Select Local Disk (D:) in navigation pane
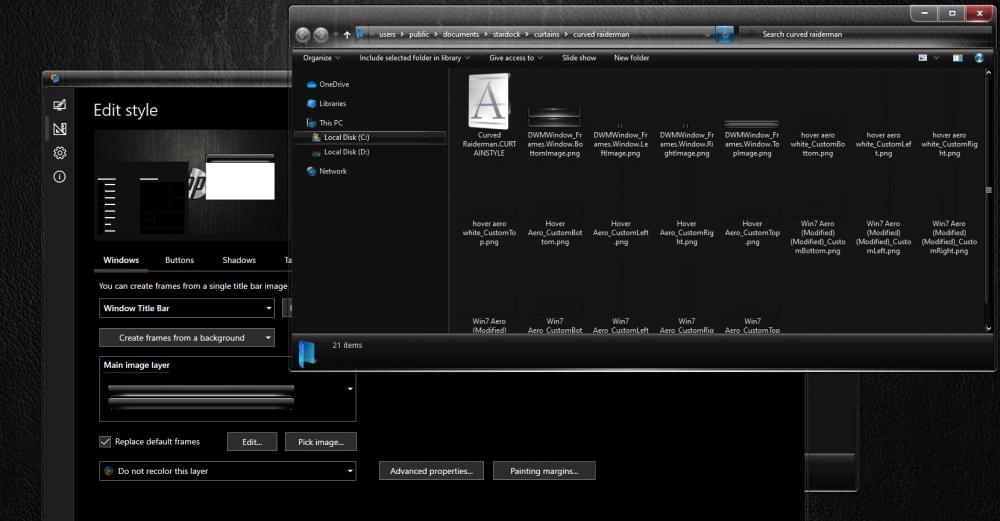This screenshot has width=1000, height=521. (x=346, y=152)
